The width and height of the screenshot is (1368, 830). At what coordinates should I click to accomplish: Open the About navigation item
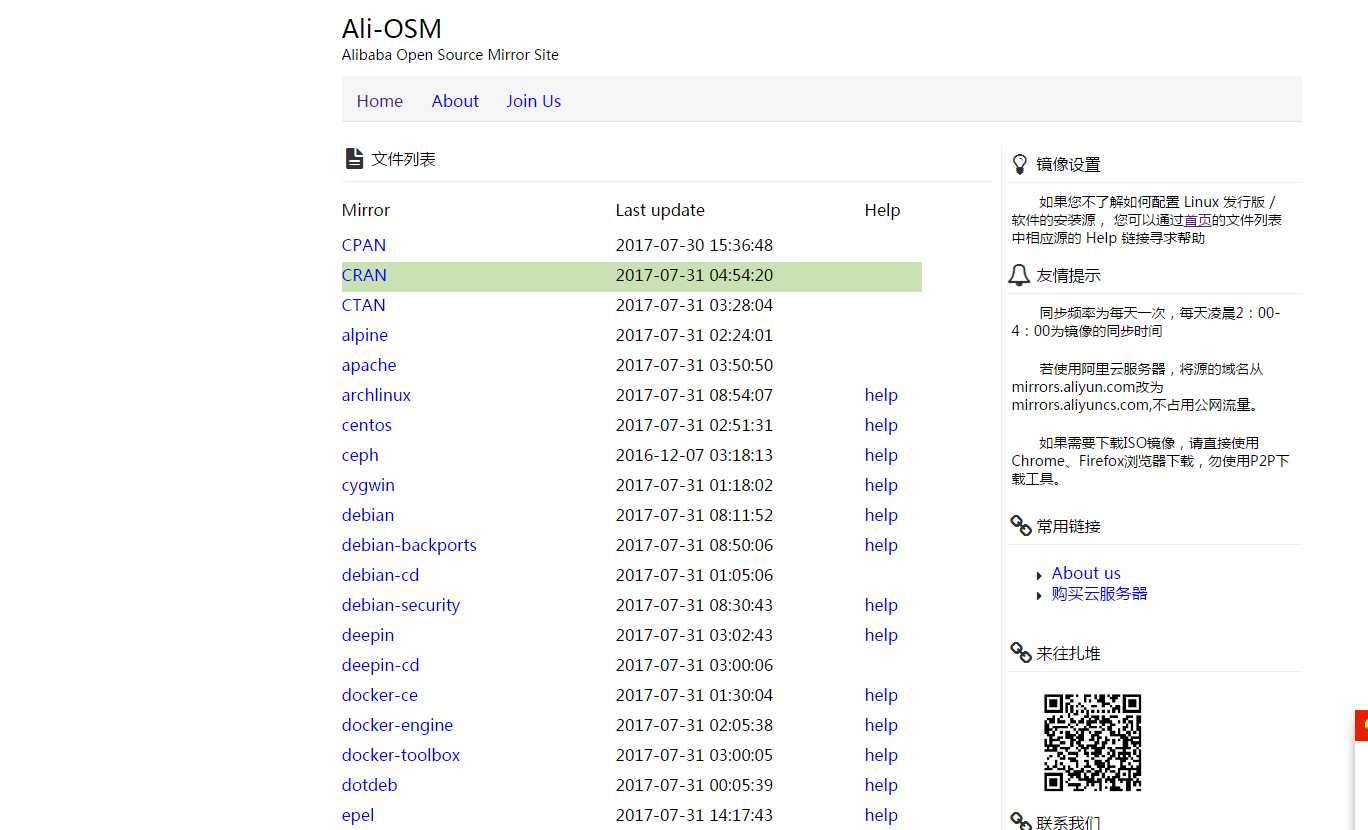(455, 101)
